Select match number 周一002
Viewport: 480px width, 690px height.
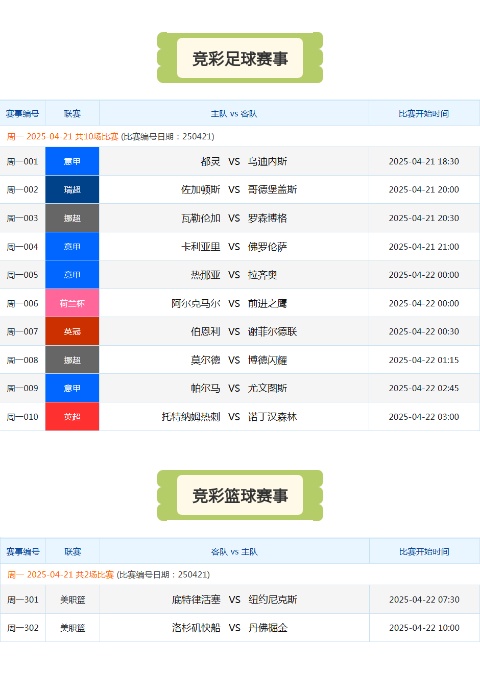[22, 190]
